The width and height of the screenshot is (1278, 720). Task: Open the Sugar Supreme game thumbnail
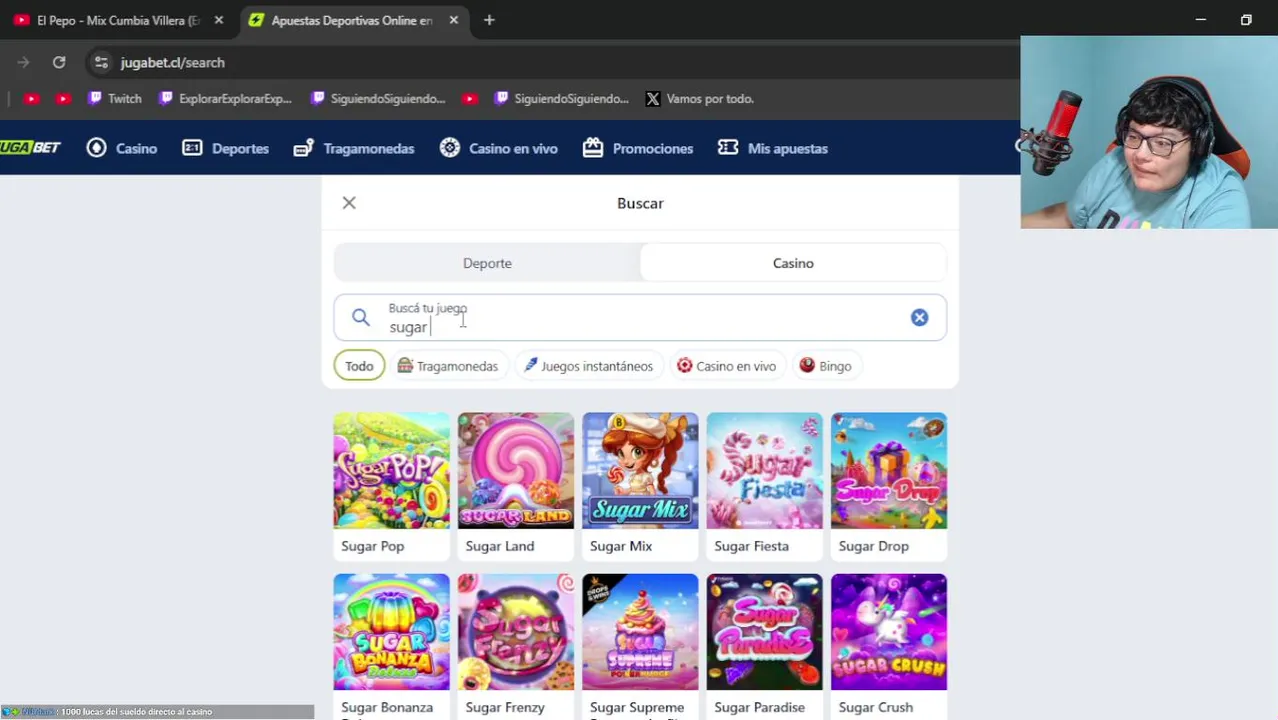640,632
